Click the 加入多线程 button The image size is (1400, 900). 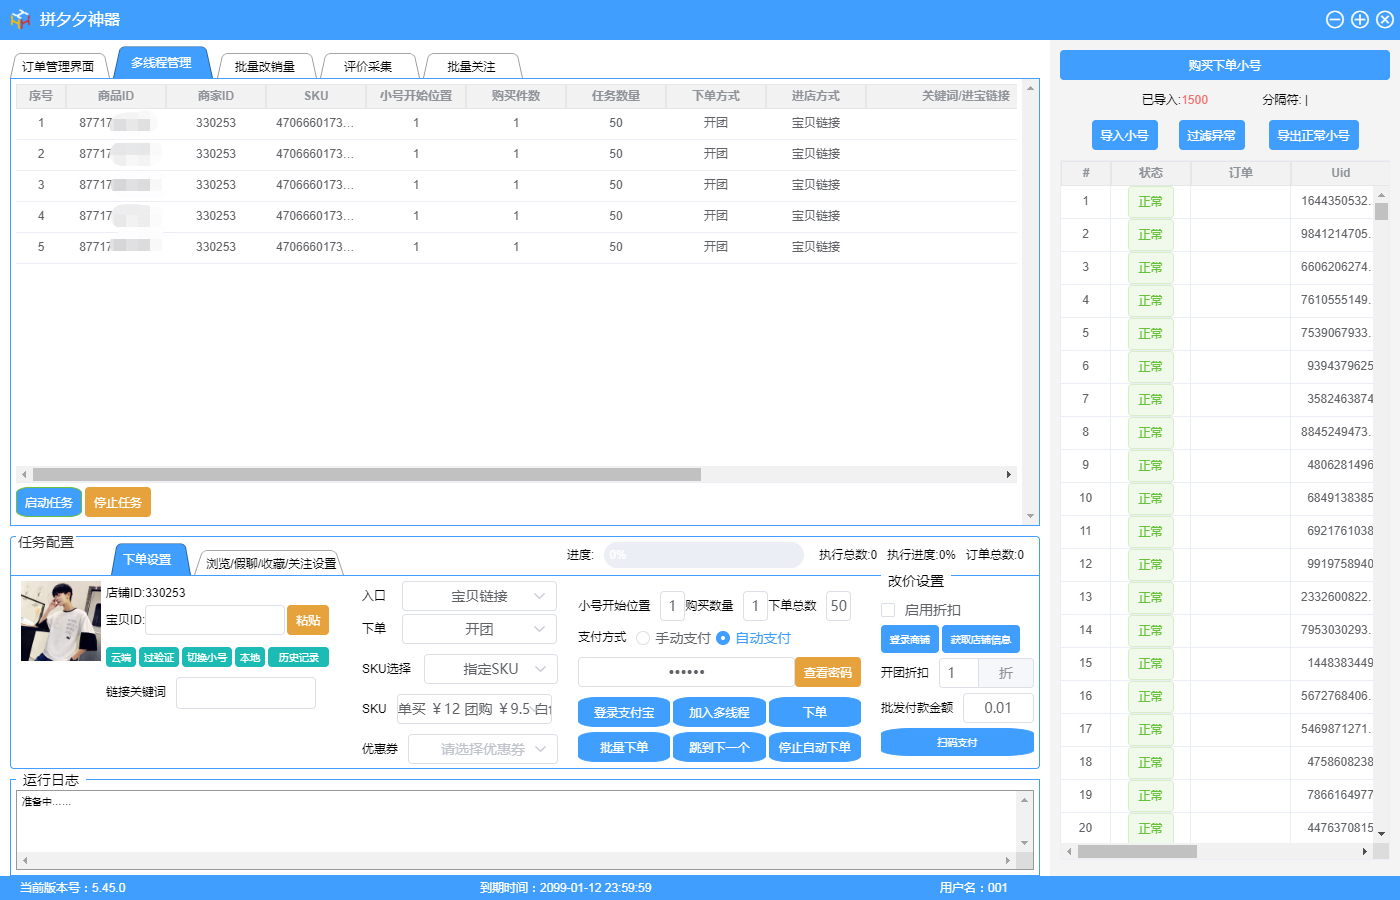click(x=719, y=713)
